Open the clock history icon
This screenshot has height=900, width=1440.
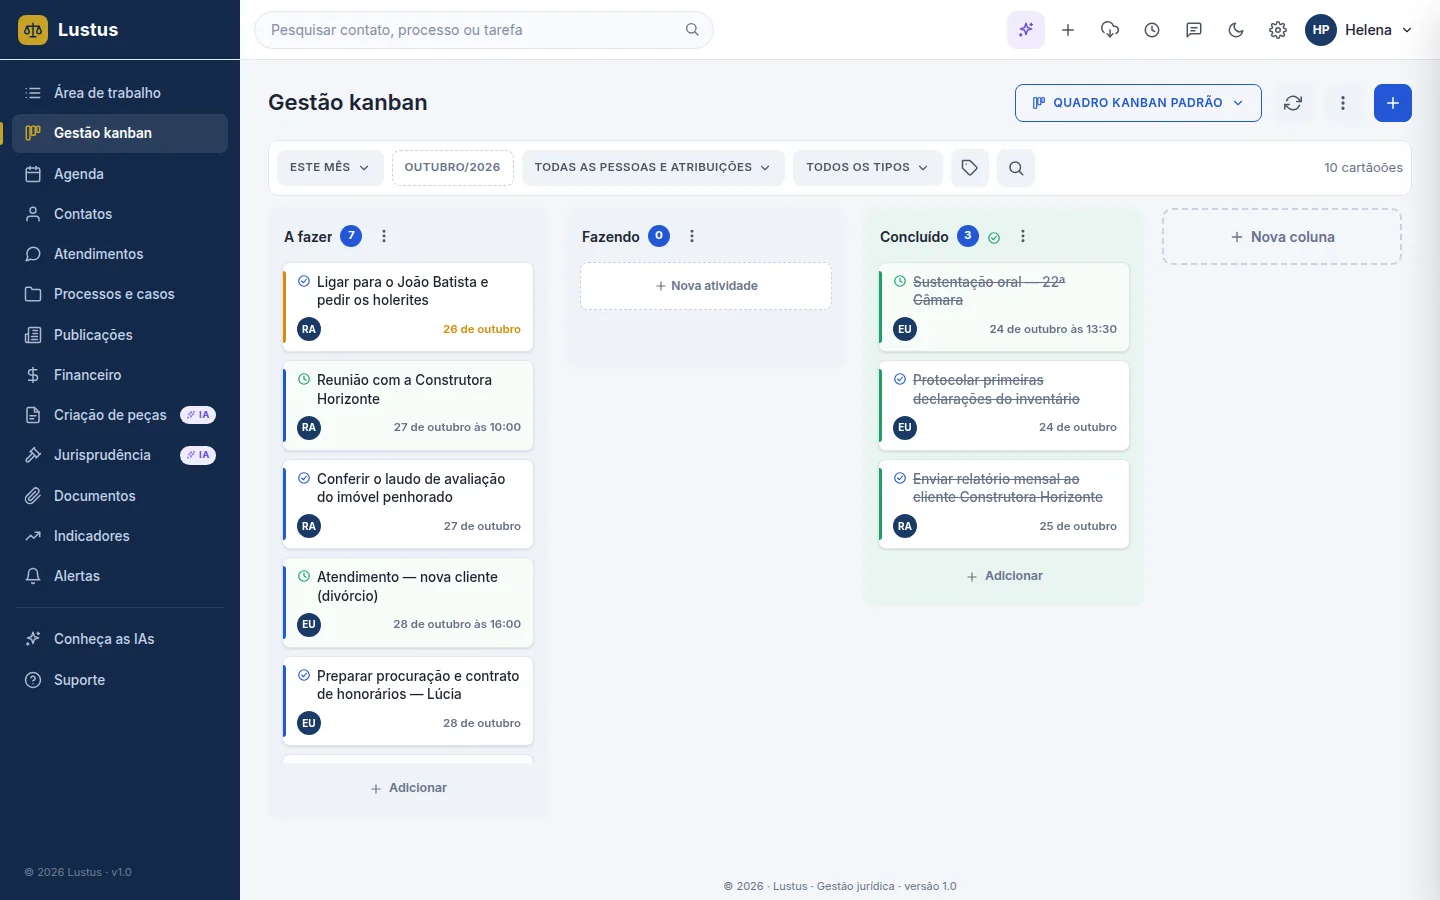[x=1152, y=30]
